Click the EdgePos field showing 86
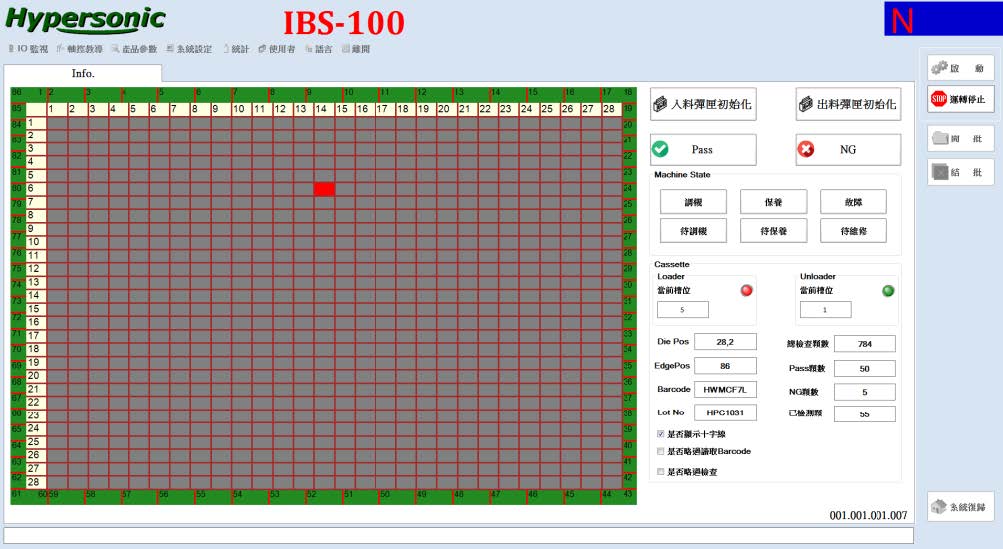The image size is (1003, 549). pos(725,366)
